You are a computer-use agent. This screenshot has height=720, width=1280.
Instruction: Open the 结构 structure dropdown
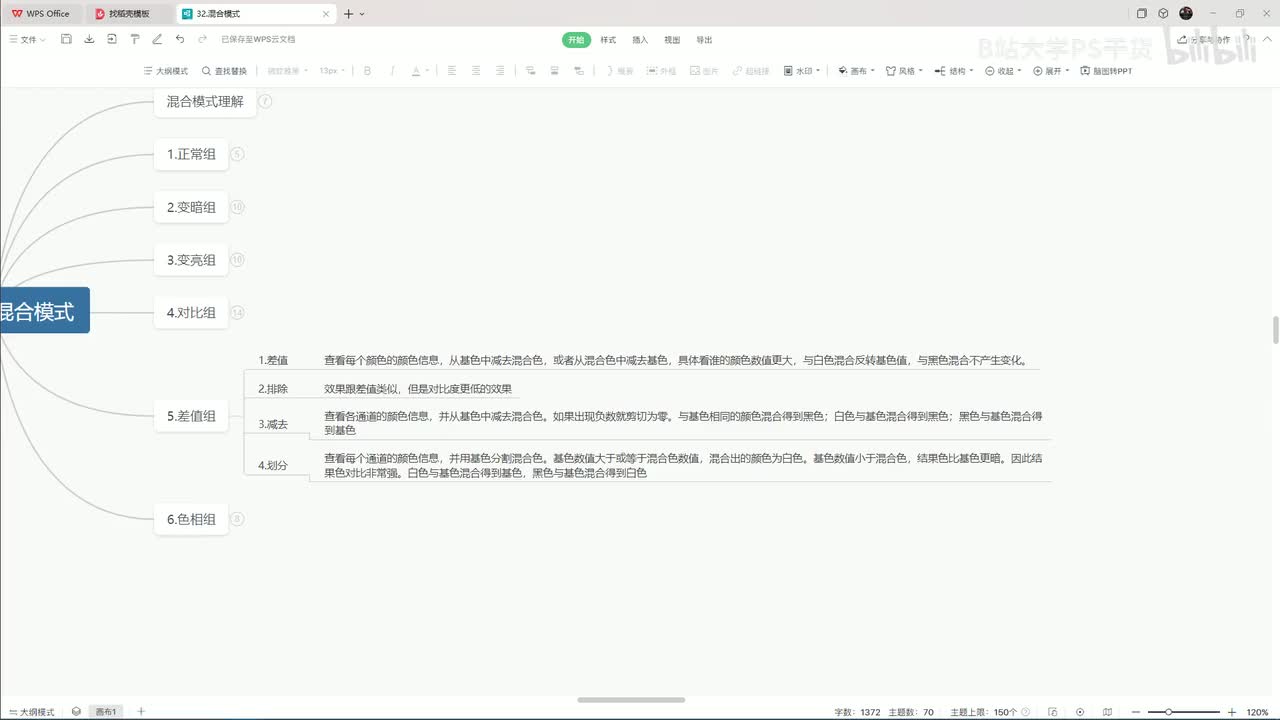[954, 71]
